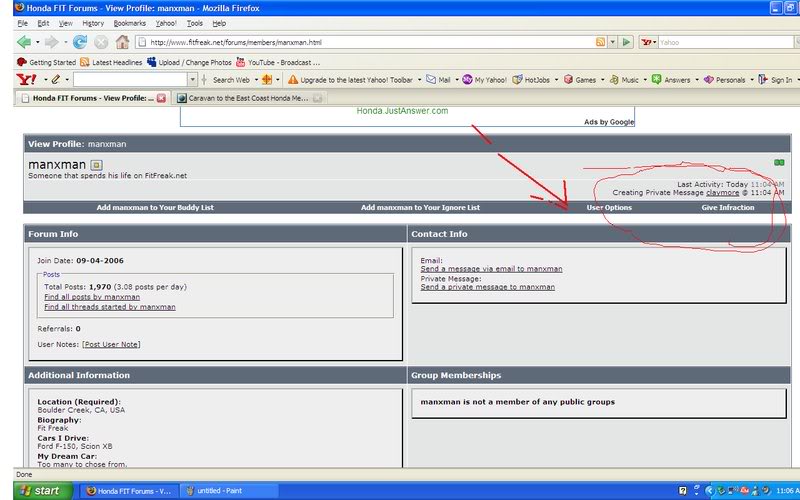The height and width of the screenshot is (500, 800).
Task: Open the Bookmarks menu
Action: click(130, 23)
